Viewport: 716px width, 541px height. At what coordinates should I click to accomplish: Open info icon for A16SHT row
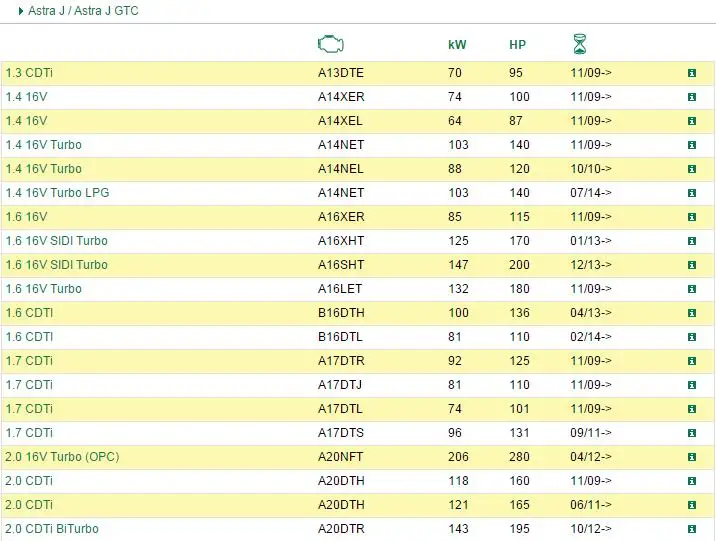(x=692, y=265)
